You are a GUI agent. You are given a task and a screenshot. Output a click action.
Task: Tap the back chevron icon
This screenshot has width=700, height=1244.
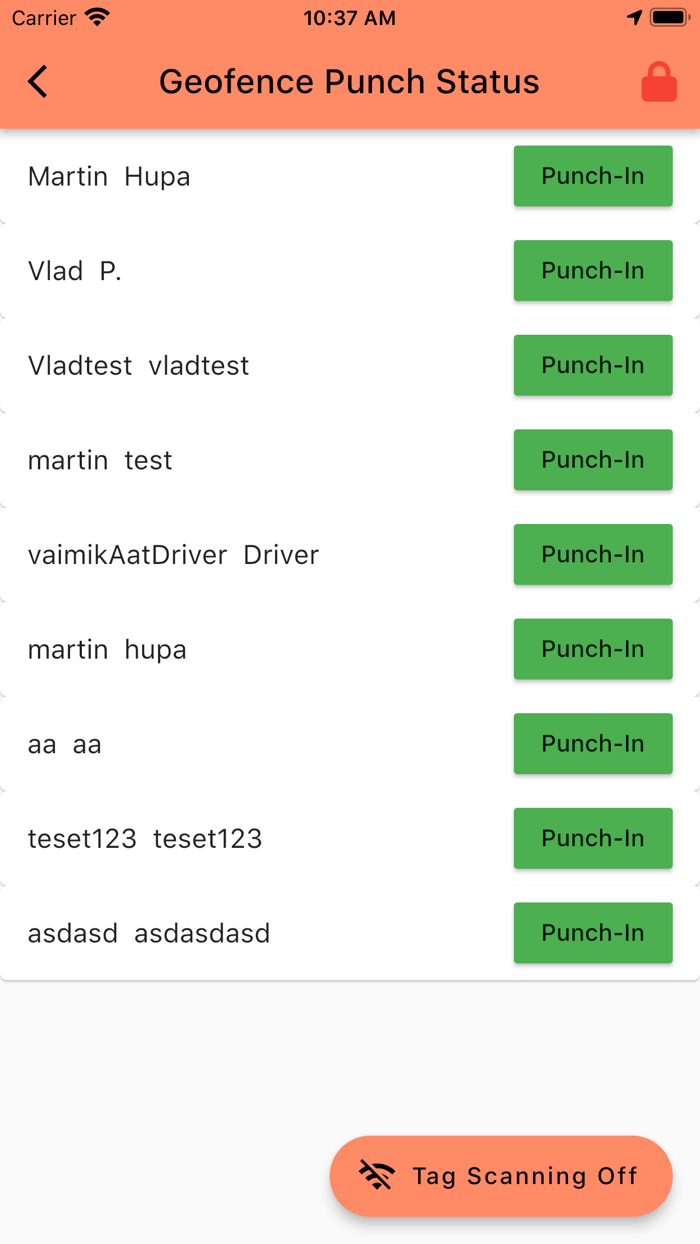37,81
